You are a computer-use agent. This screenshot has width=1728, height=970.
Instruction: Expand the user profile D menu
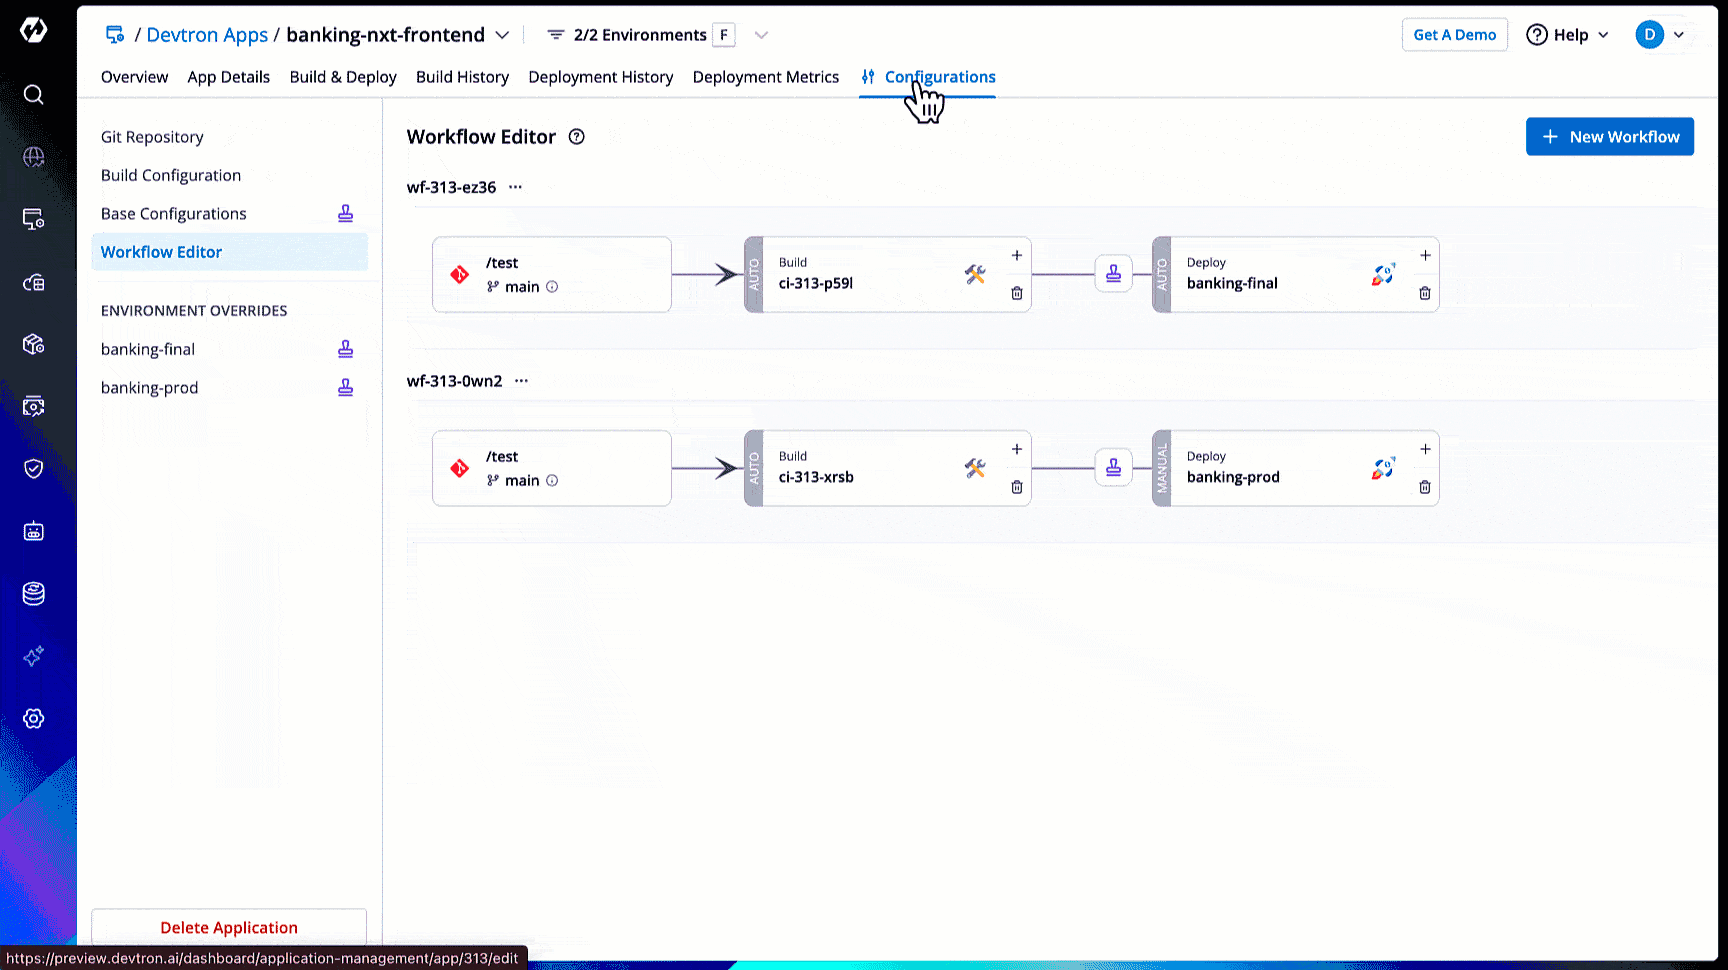tap(1660, 35)
